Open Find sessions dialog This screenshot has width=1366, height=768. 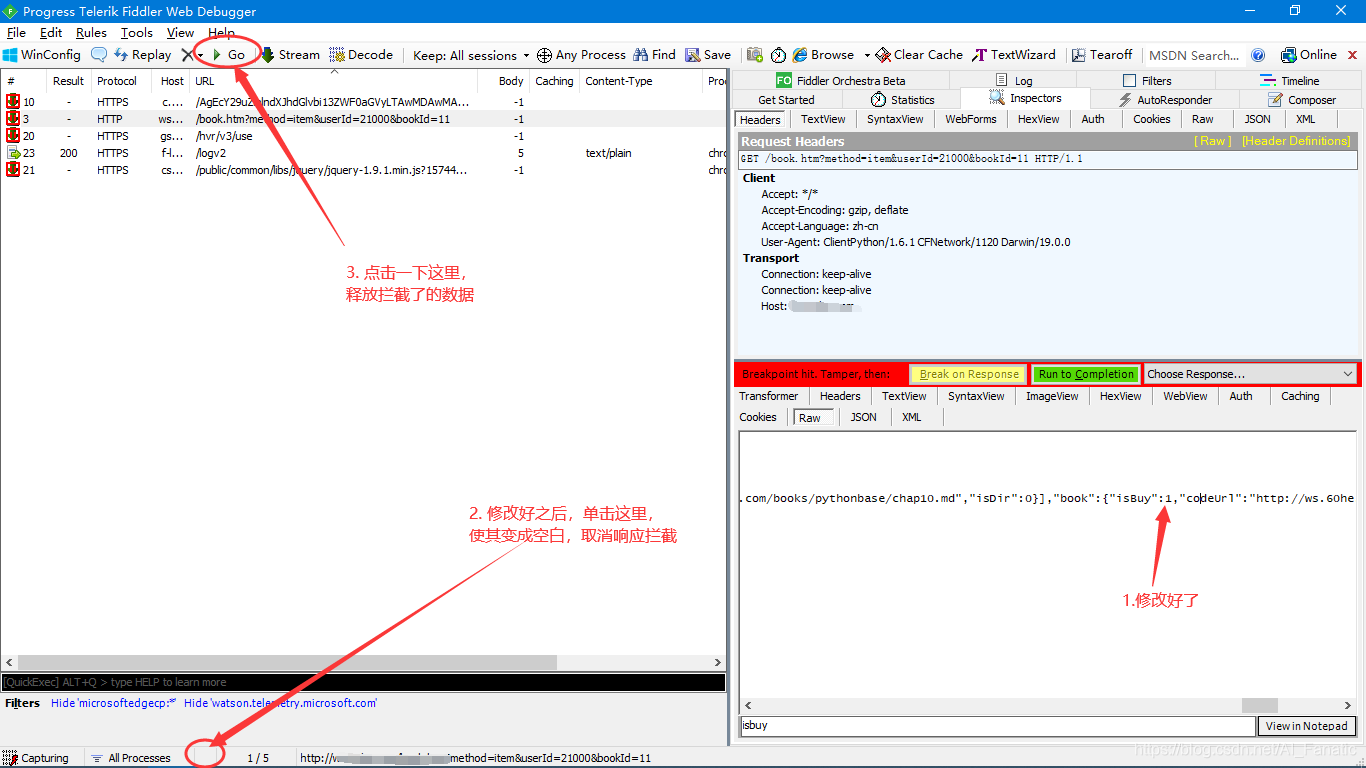pos(655,55)
